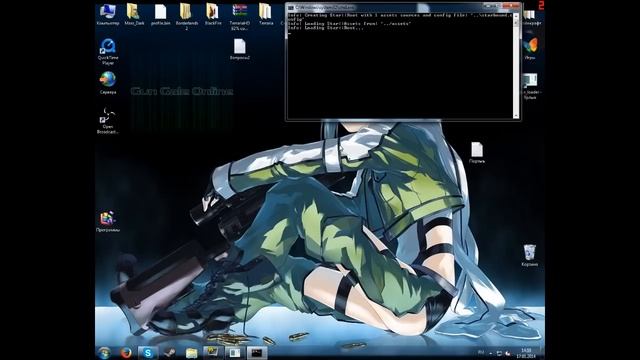
Task: Open the Windows Start menu
Action: [104, 352]
